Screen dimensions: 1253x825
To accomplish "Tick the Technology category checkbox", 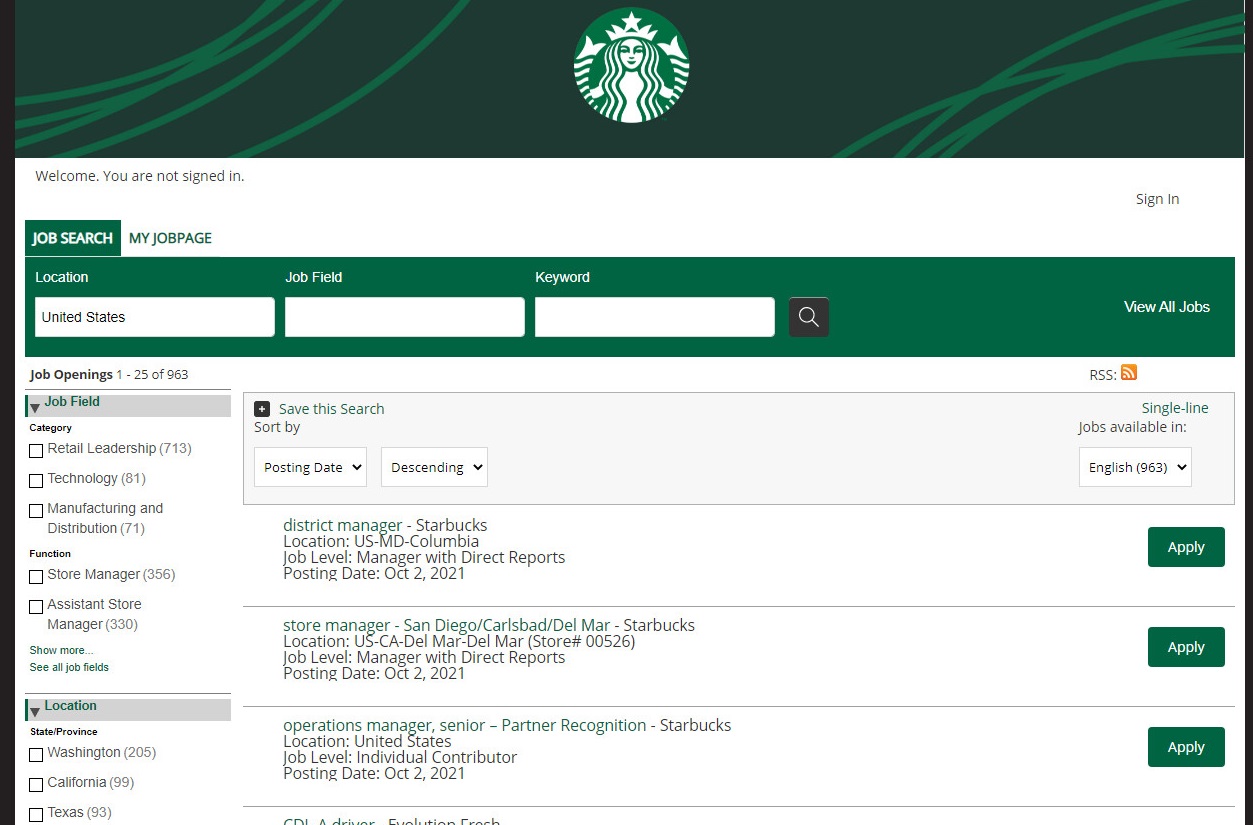I will point(36,480).
